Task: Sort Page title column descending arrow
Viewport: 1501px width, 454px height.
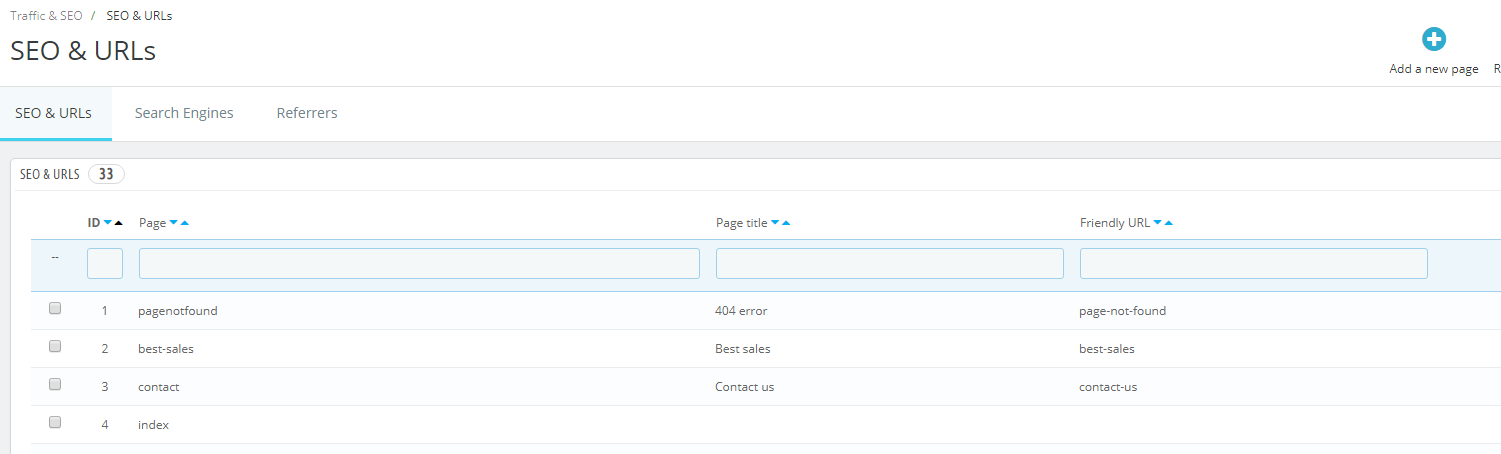Action: [x=775, y=223]
